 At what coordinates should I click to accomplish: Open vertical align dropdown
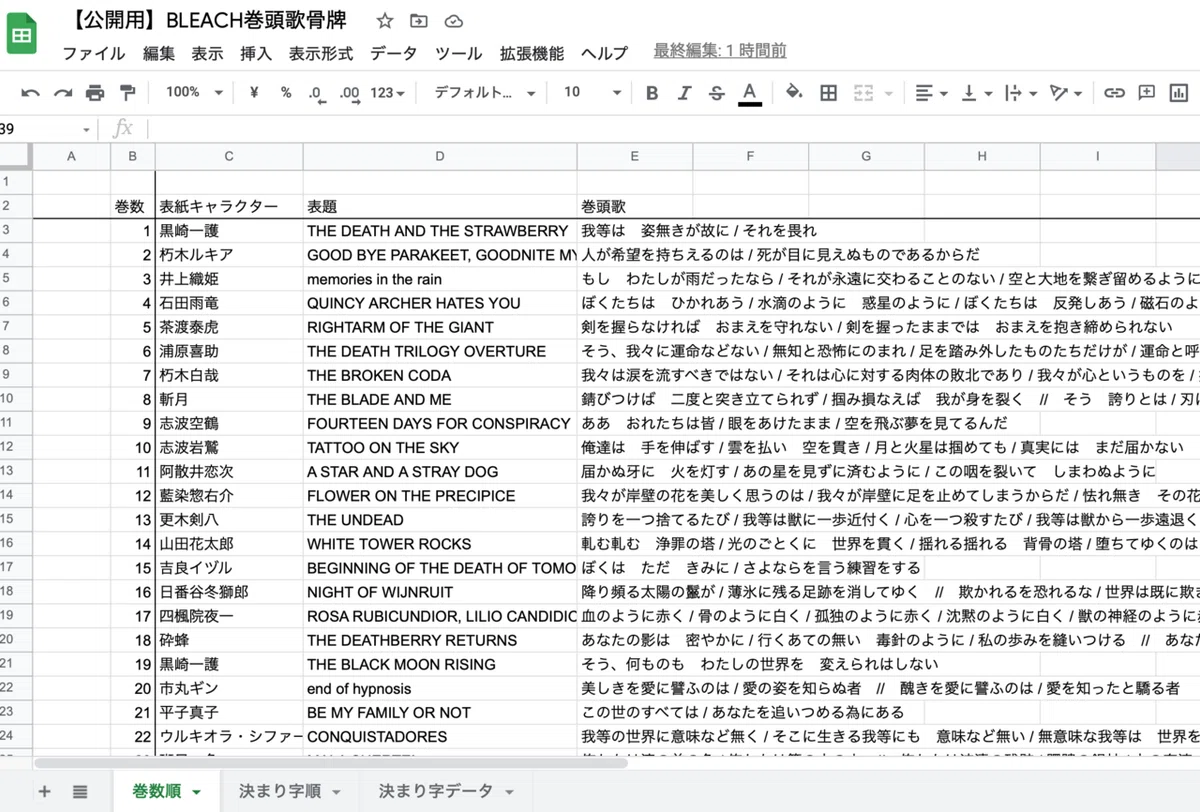(978, 93)
